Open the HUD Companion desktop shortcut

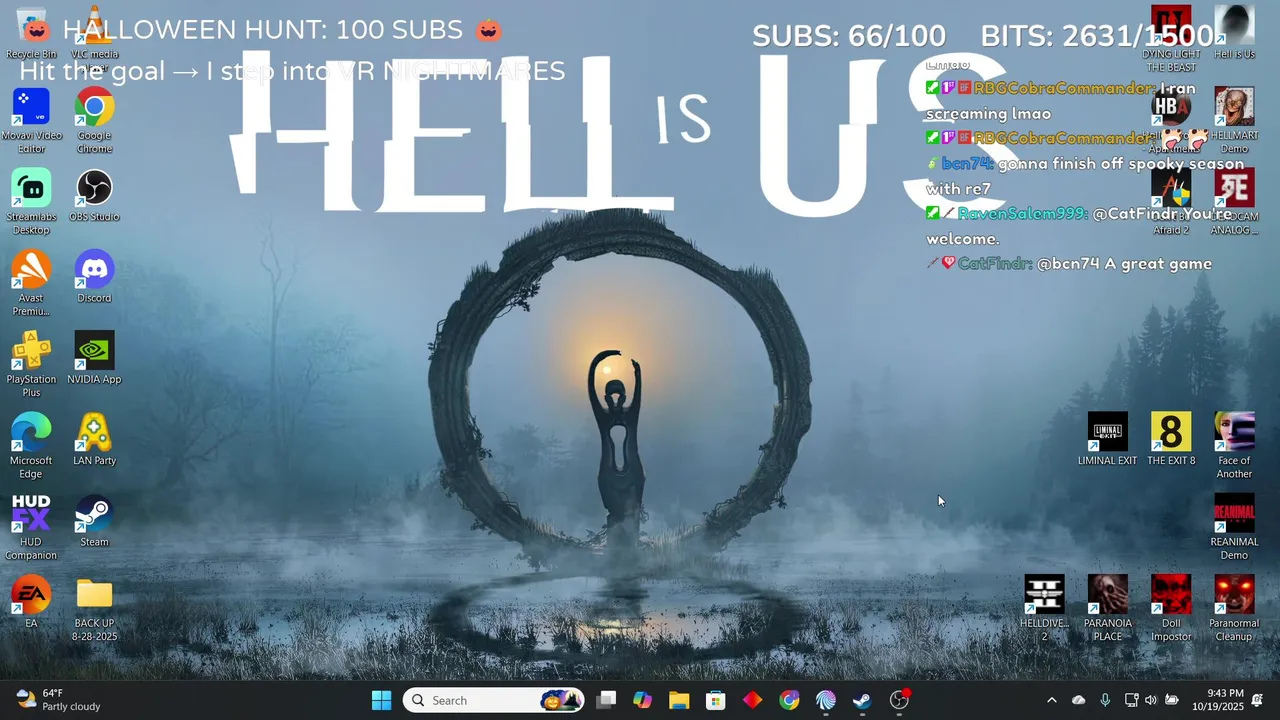pyautogui.click(x=31, y=527)
